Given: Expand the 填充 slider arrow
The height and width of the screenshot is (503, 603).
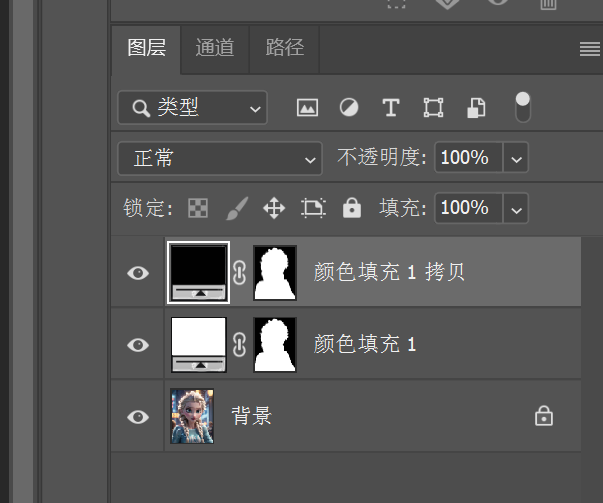Looking at the screenshot, I should pyautogui.click(x=516, y=209).
